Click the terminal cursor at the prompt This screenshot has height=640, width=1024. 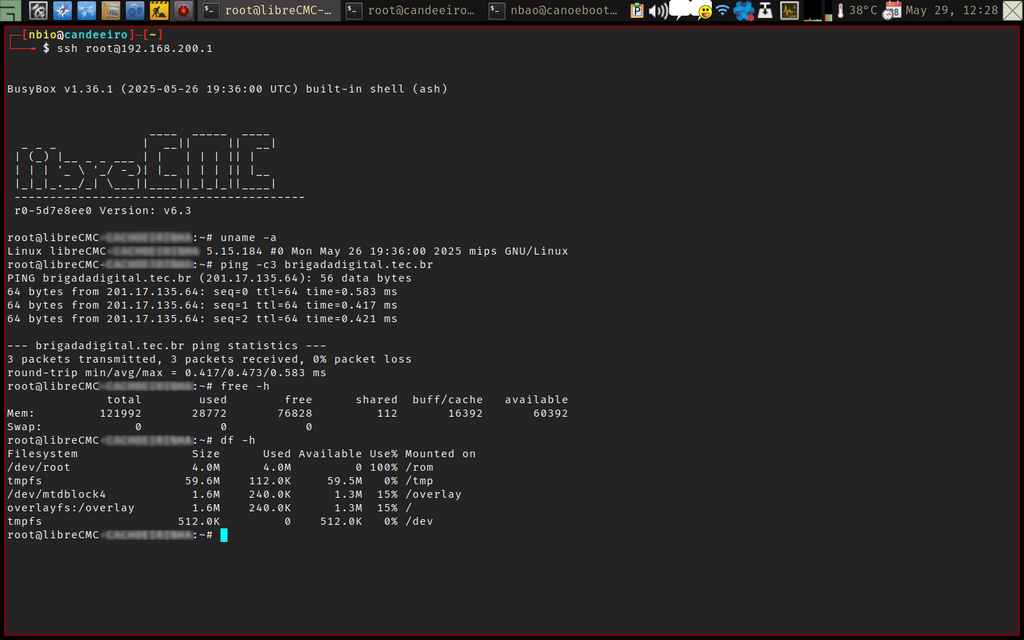224,535
